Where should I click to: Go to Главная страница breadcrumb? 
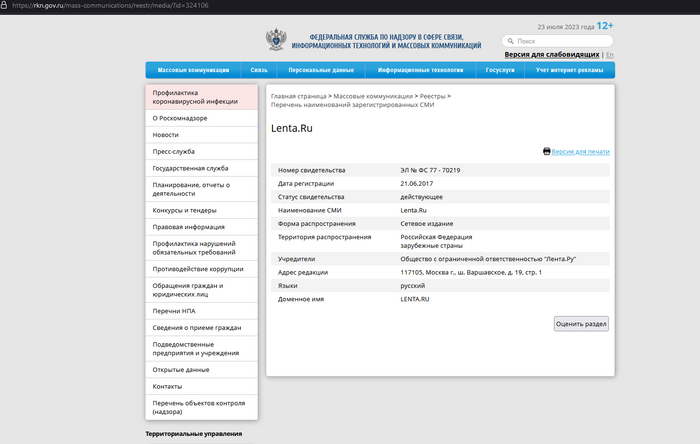[299, 95]
